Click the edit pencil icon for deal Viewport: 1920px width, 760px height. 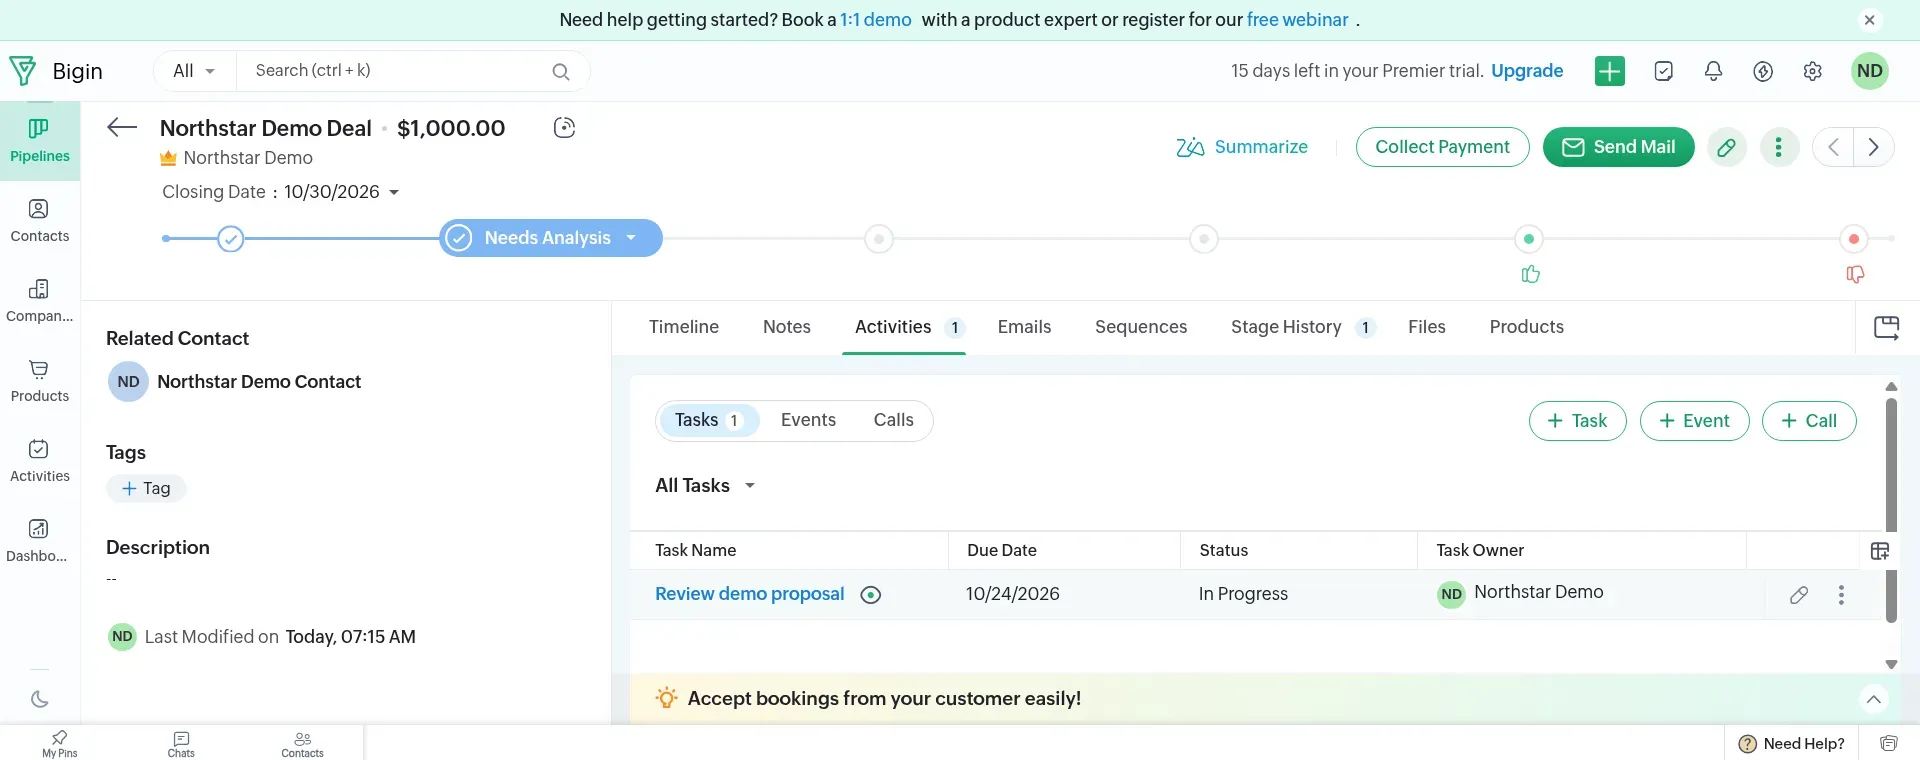1726,147
